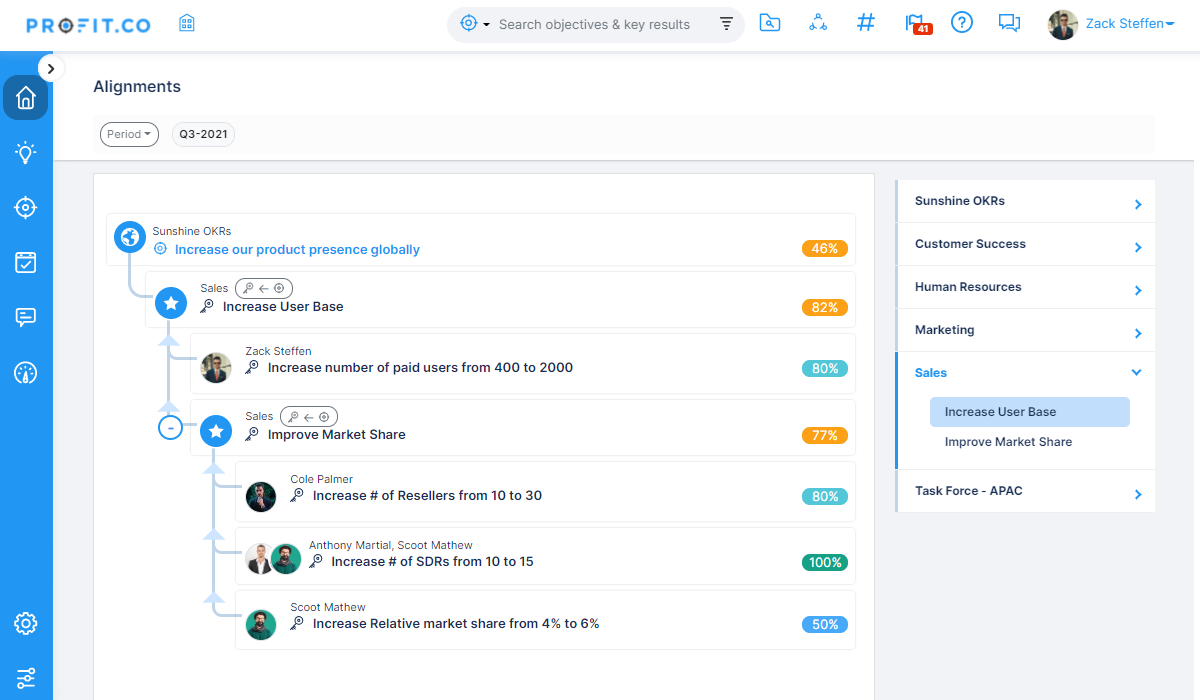Viewport: 1200px width, 700px height.
Task: Open the settings gear in the sidebar
Action: pyautogui.click(x=25, y=622)
